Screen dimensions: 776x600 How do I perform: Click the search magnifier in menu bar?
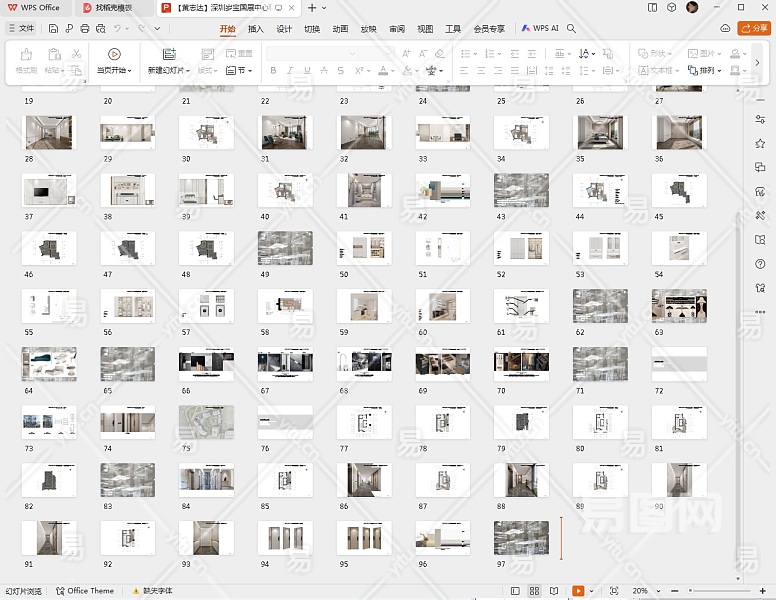tap(572, 29)
